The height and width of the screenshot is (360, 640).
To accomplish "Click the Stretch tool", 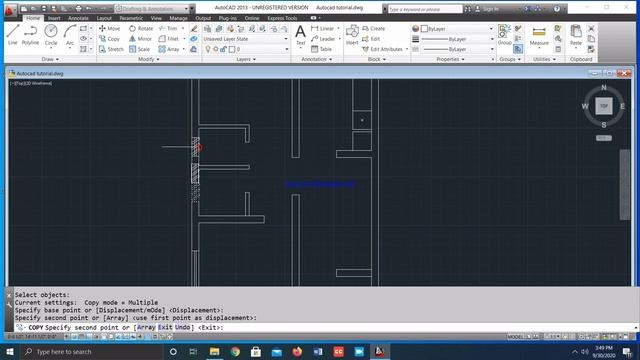I will coord(111,49).
